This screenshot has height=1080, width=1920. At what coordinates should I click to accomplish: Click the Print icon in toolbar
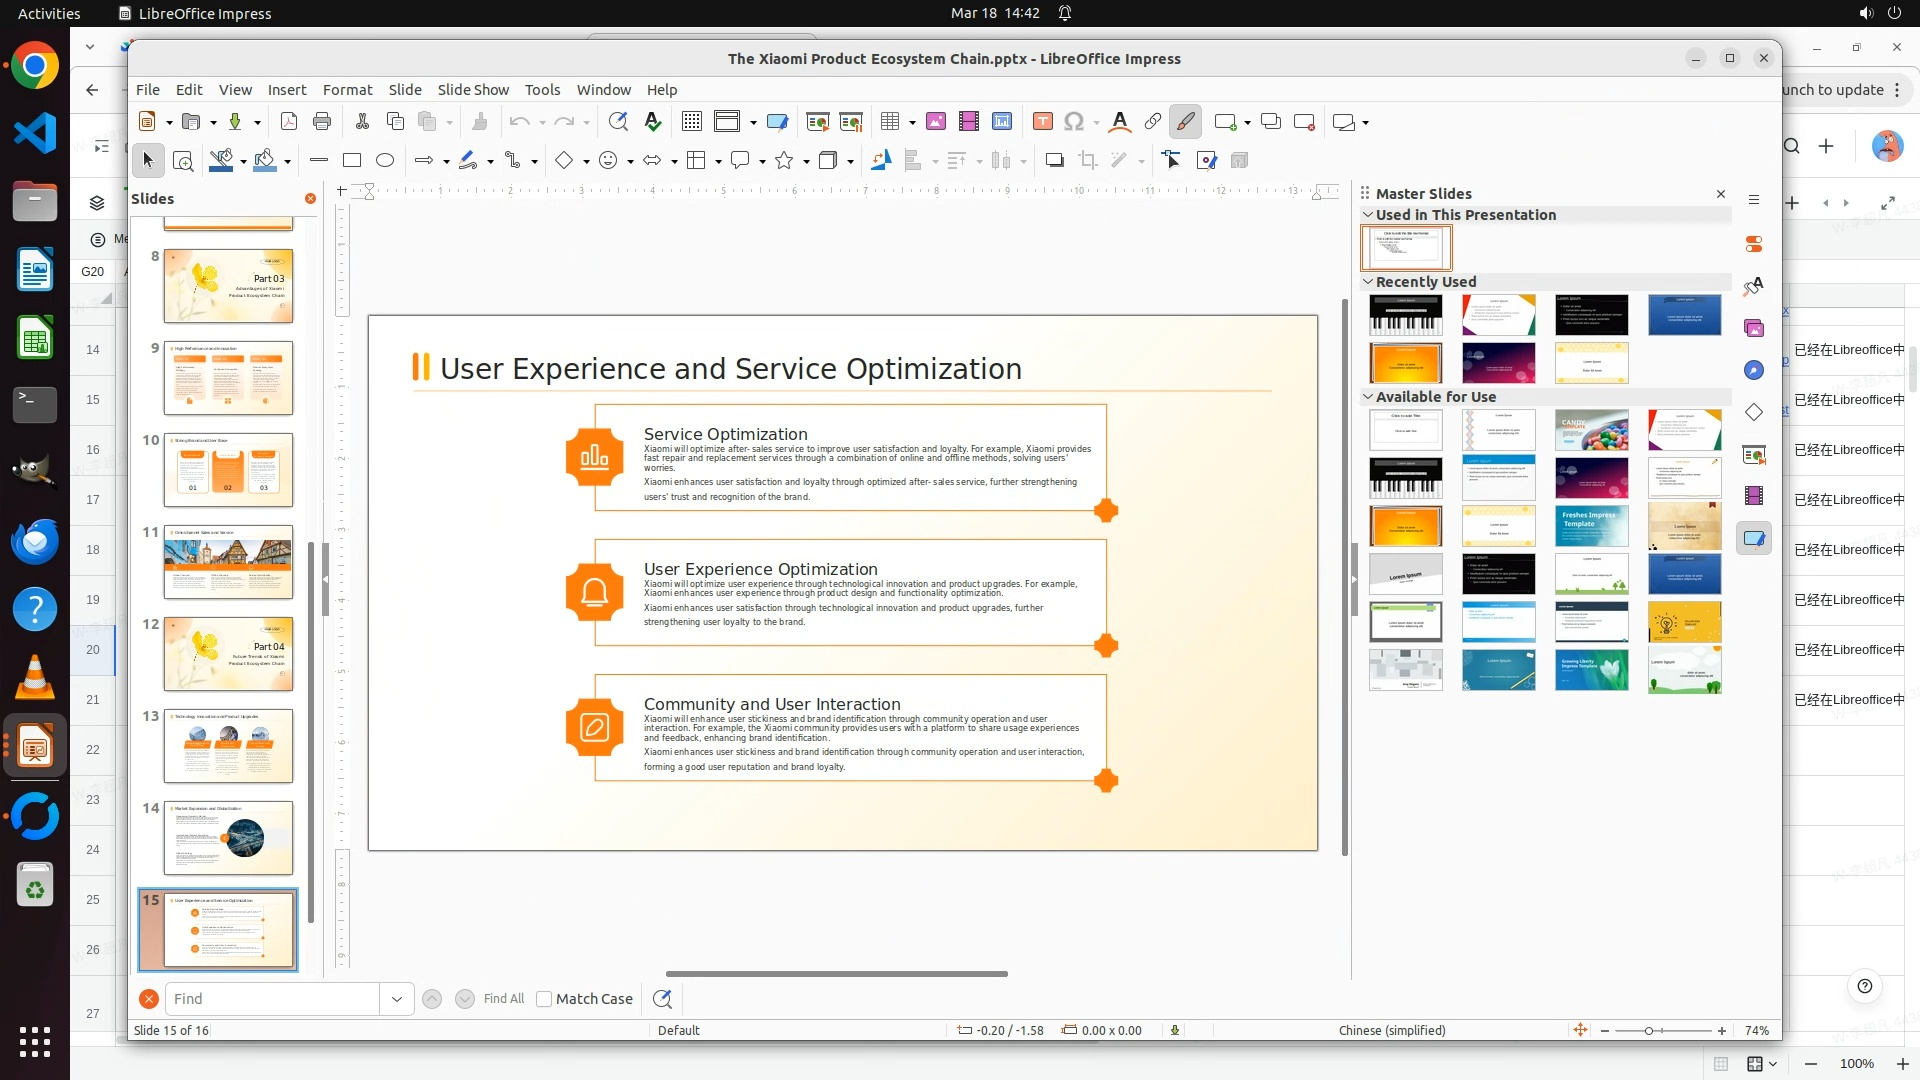click(x=322, y=122)
